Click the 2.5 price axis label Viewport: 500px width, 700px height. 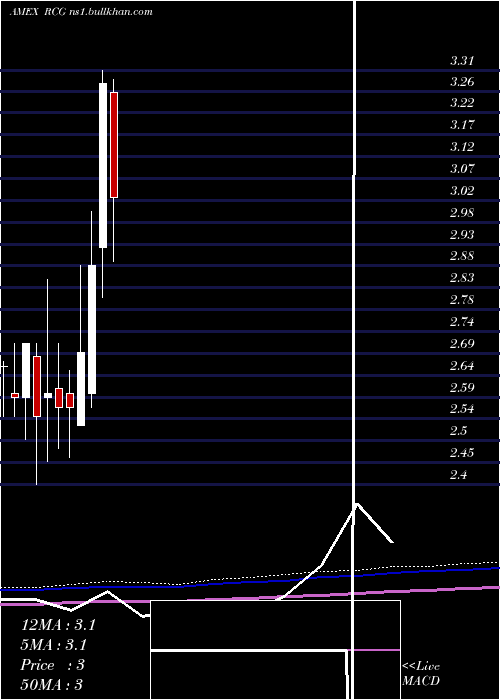tap(458, 431)
